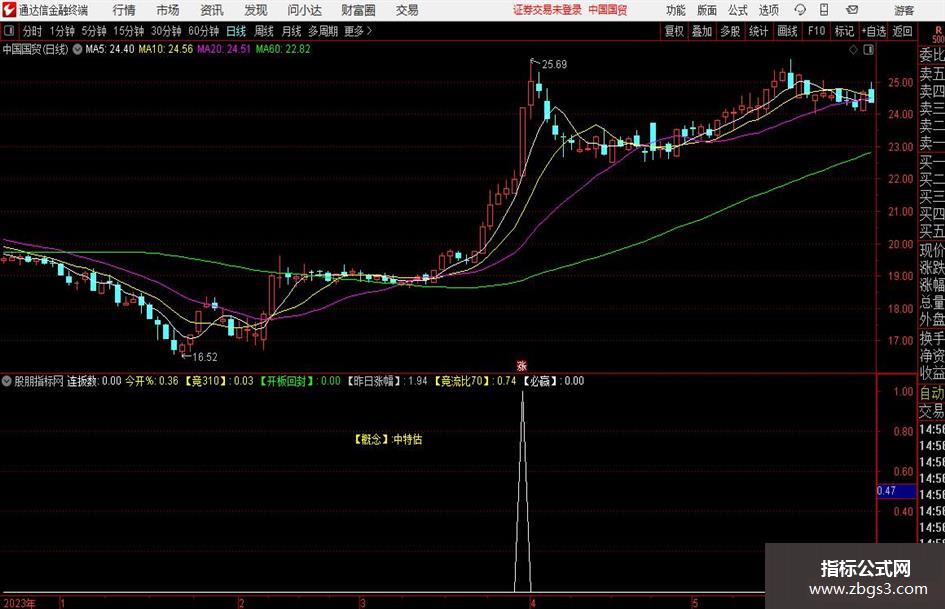This screenshot has width=945, height=609.
Task: Open the 公式 menu
Action: (737, 10)
